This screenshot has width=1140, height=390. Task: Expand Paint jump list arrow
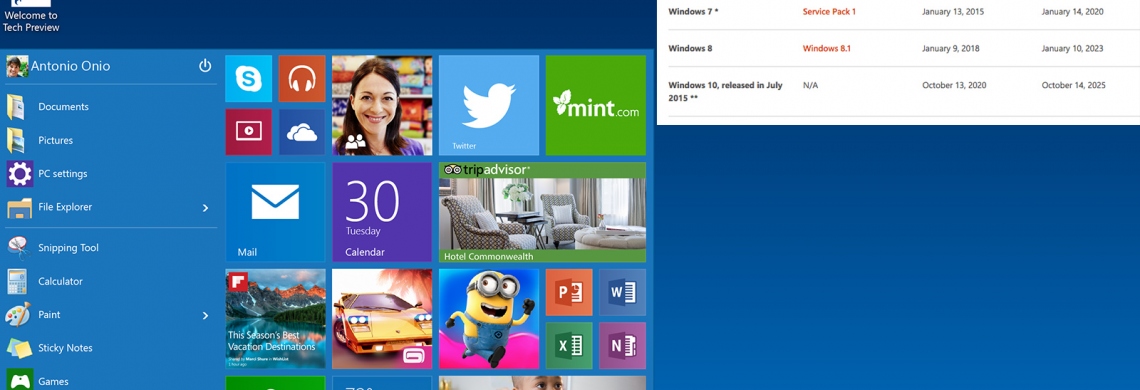tap(205, 316)
